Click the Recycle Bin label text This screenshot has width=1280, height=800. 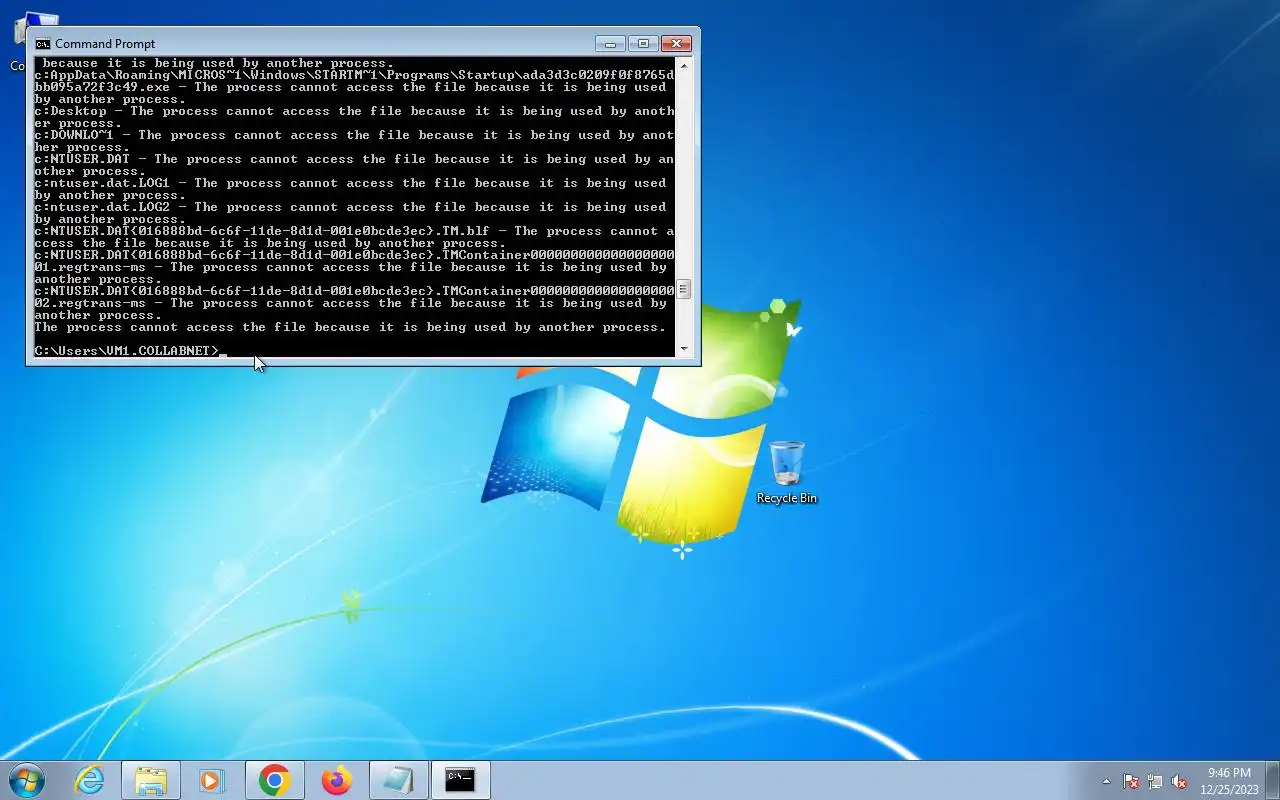pos(787,498)
